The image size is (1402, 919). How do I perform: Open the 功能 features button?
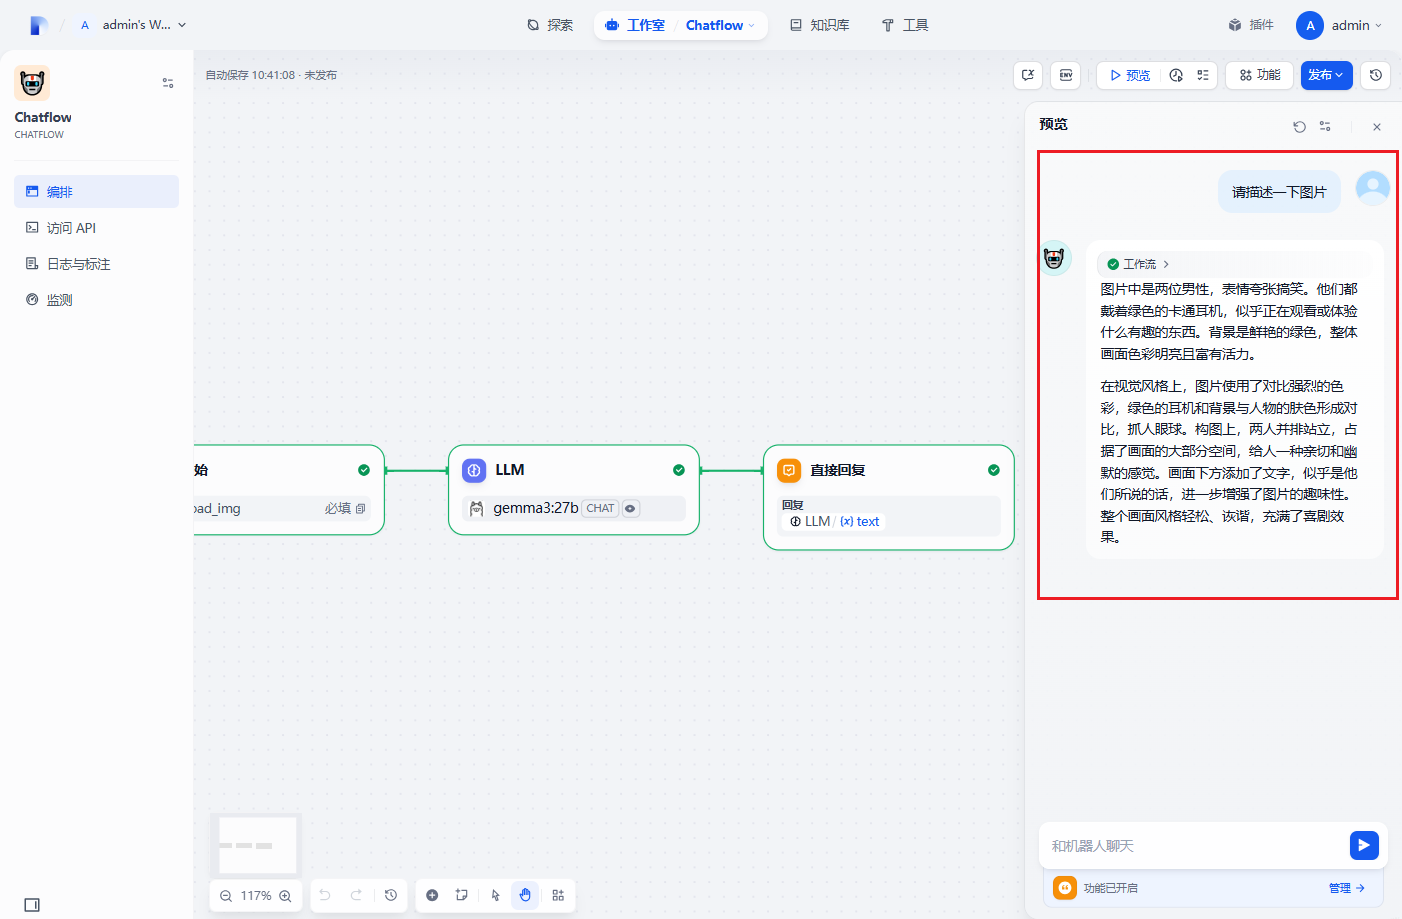click(x=1260, y=75)
